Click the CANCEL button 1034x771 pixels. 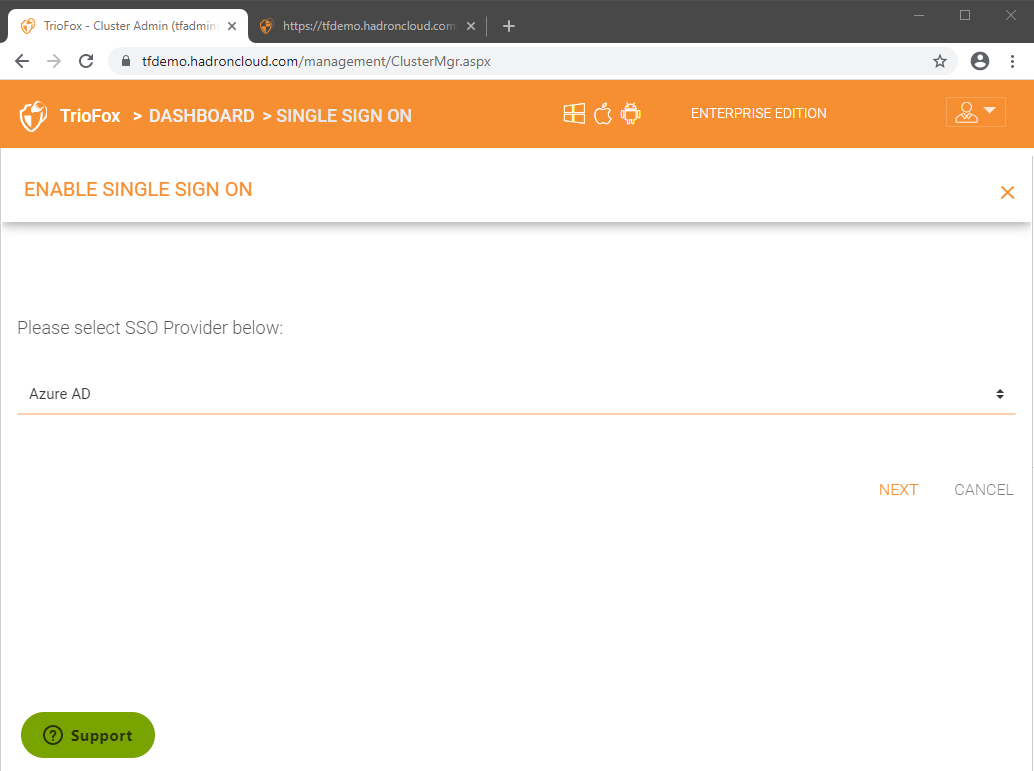(x=983, y=489)
